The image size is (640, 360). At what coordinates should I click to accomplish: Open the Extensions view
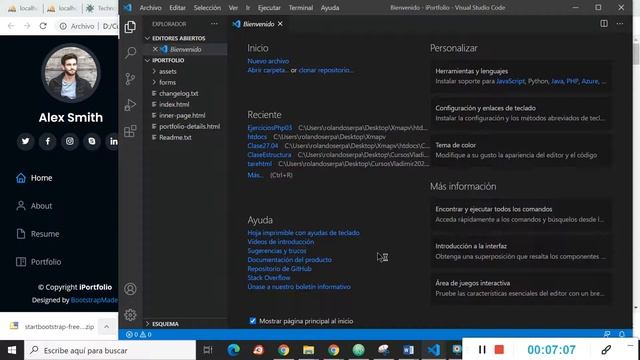(x=130, y=131)
